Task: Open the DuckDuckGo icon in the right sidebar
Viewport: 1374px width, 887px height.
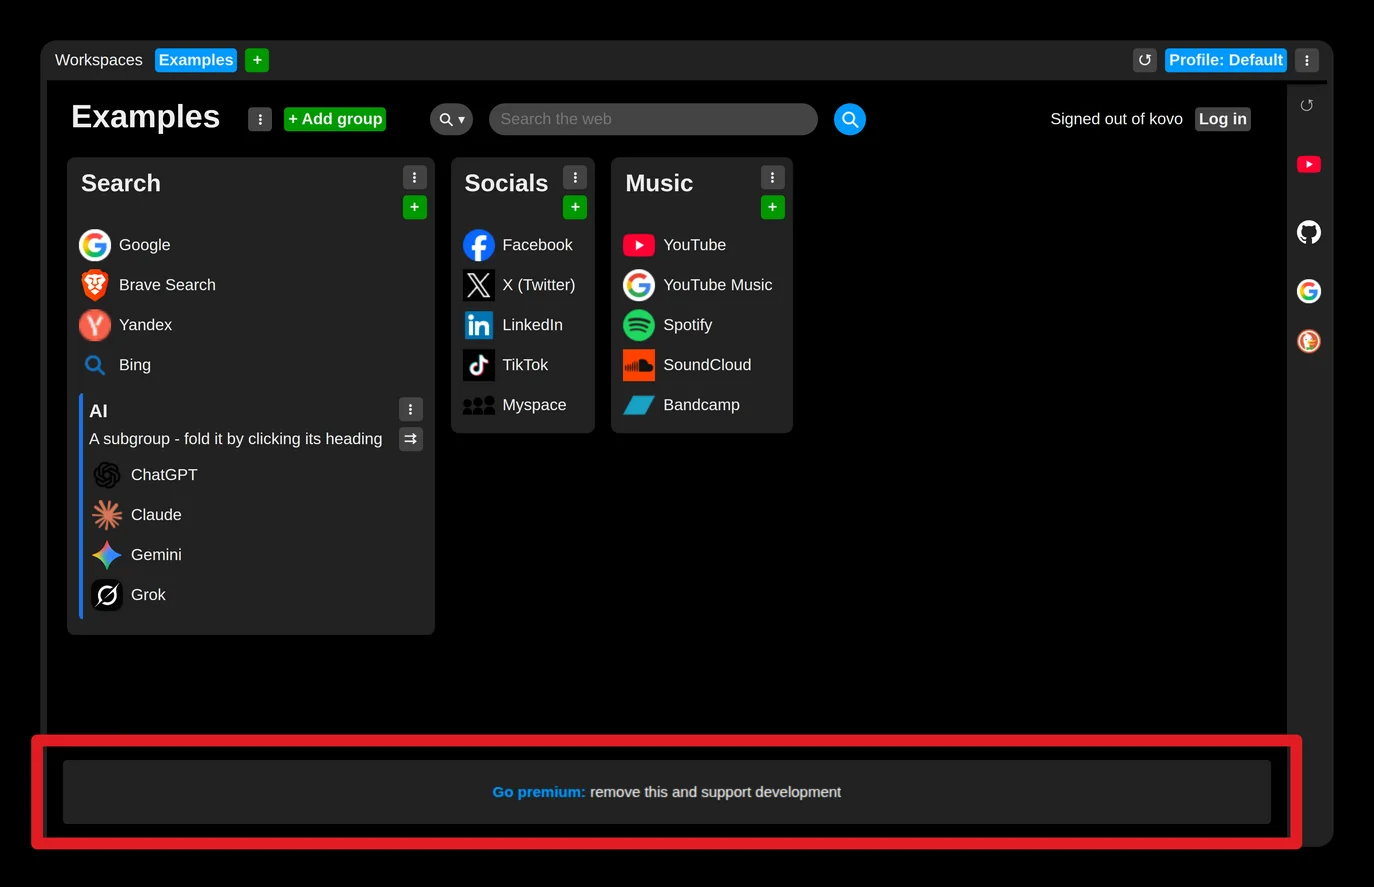Action: click(x=1308, y=341)
